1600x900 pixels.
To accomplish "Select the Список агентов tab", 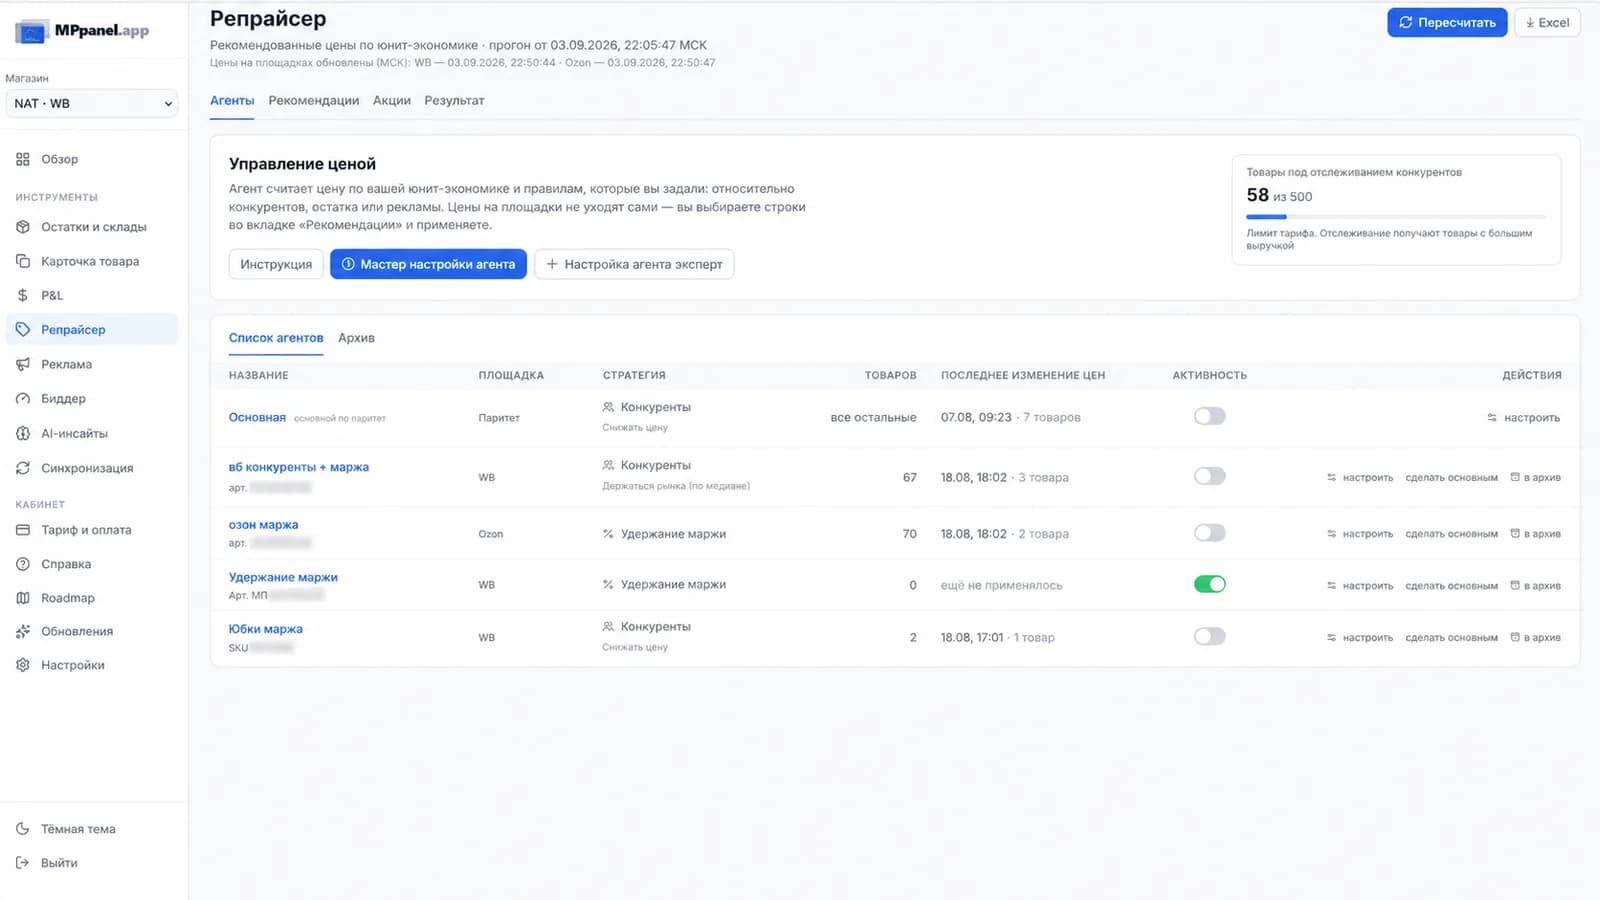I will [276, 338].
